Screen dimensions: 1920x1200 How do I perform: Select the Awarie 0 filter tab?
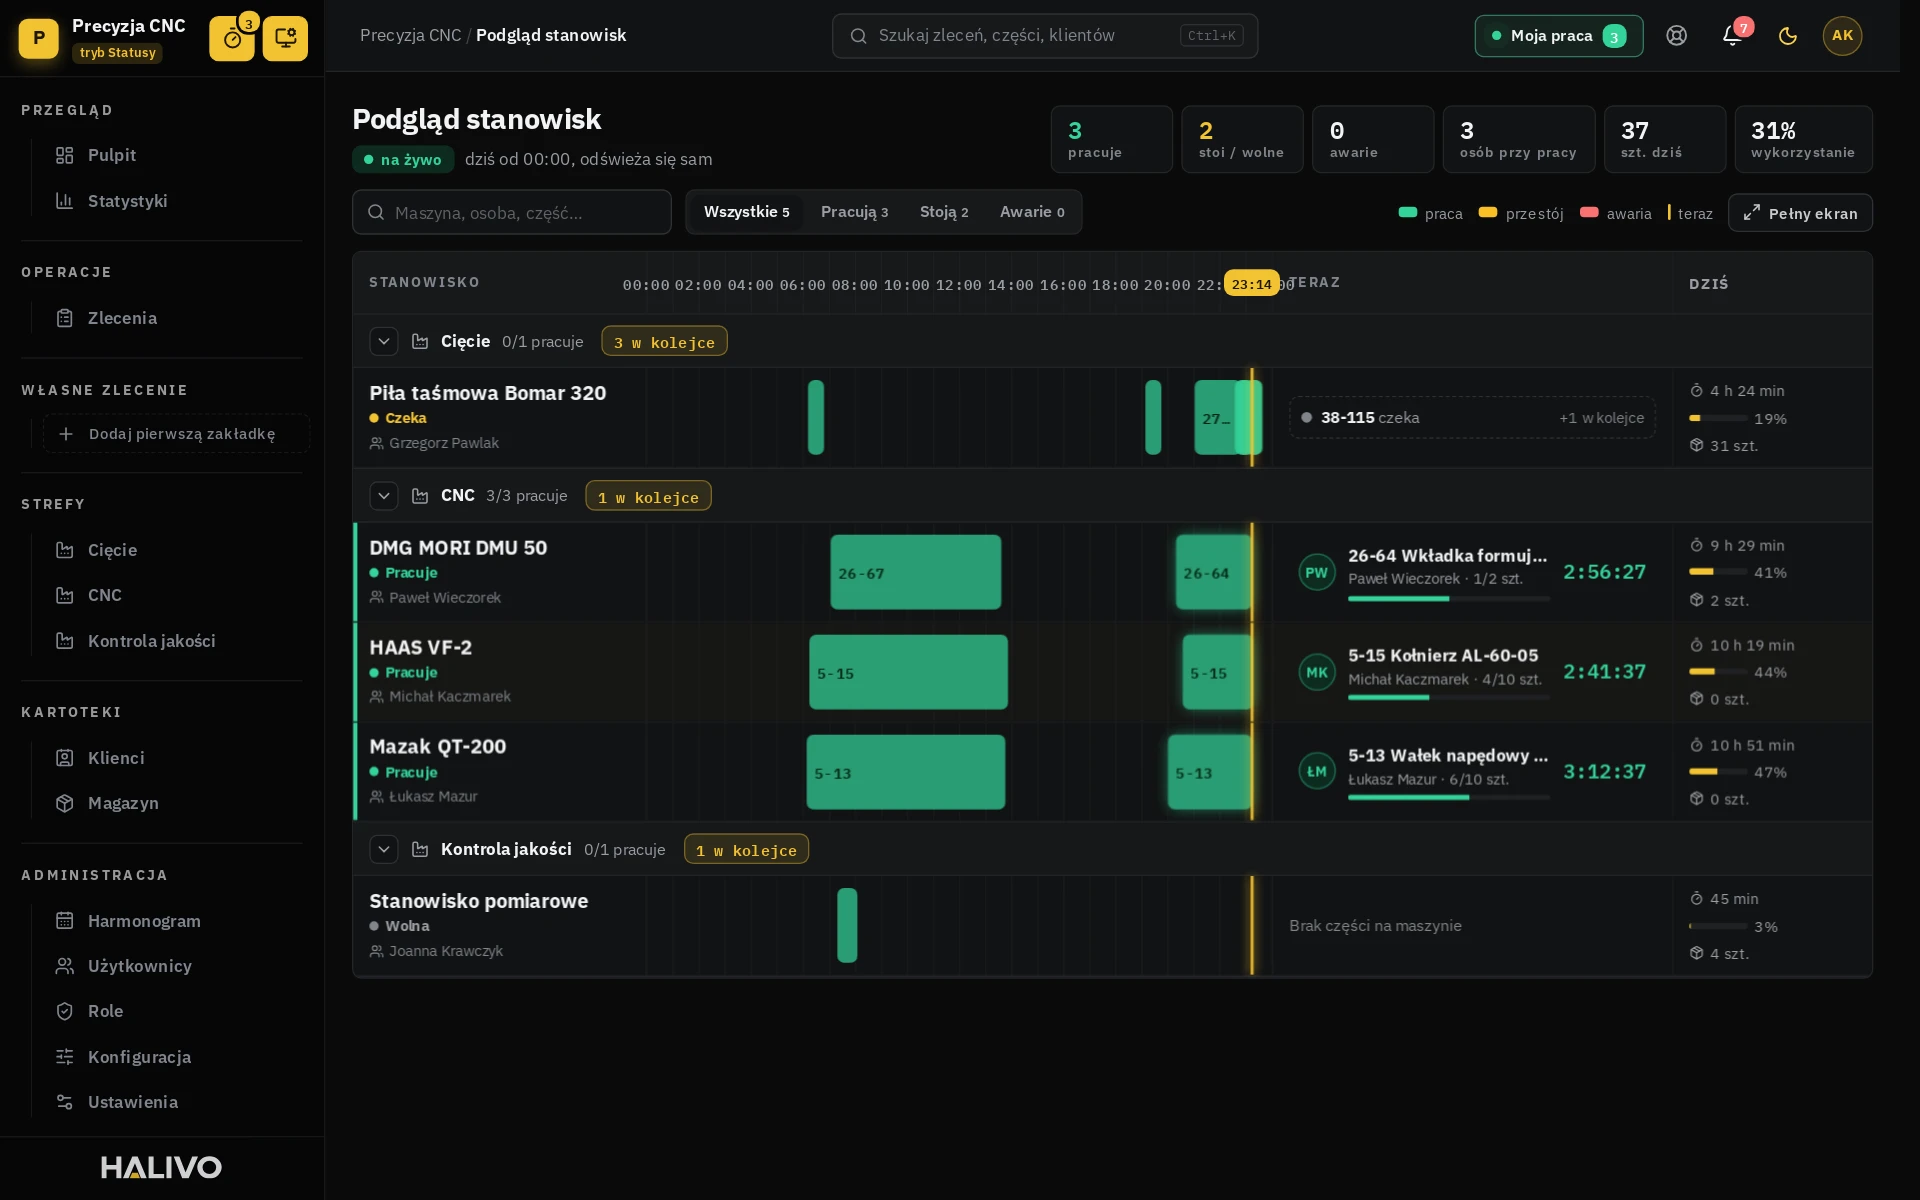coord(1032,212)
